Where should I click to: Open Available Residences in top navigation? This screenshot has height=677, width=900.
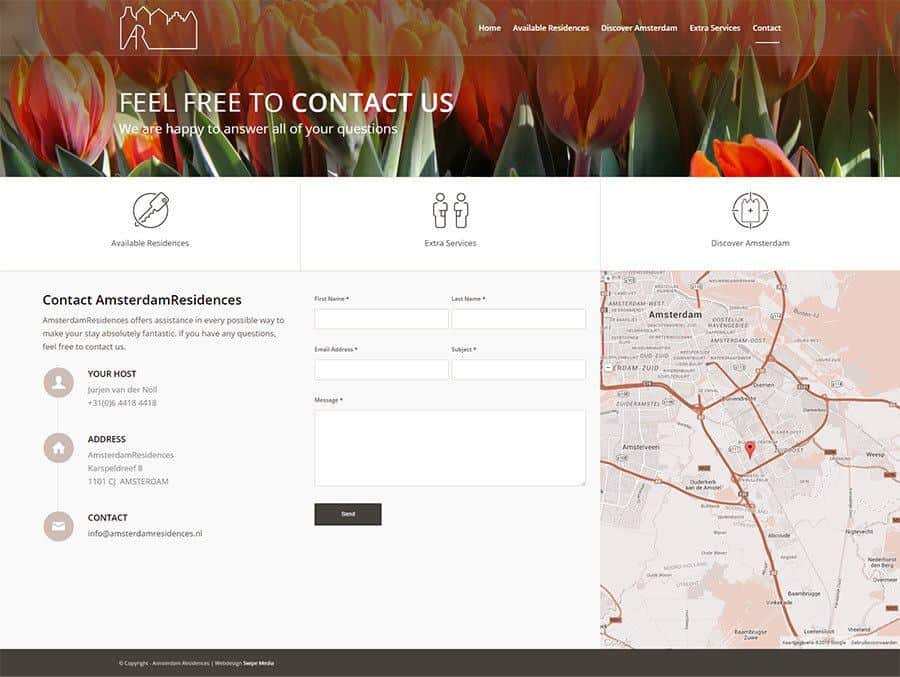point(550,28)
